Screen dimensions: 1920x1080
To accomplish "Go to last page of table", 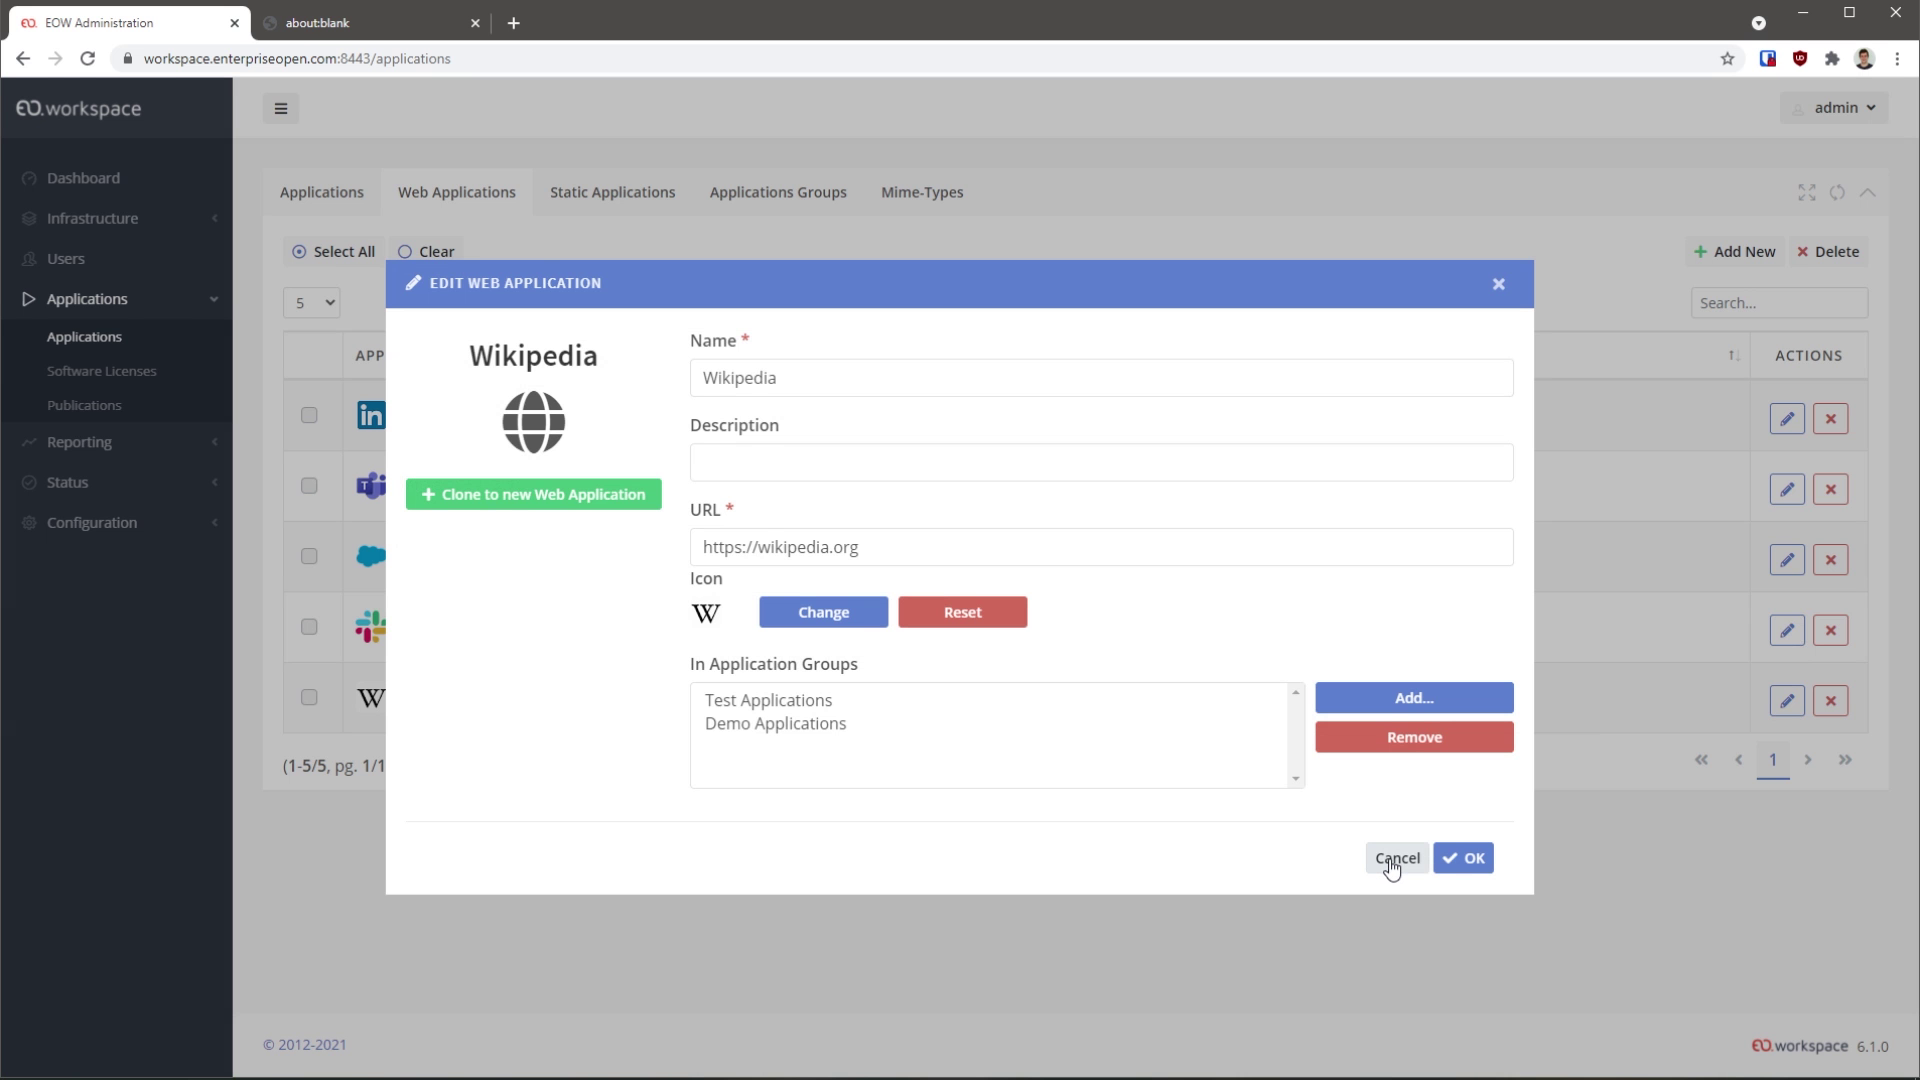I will click(1845, 760).
